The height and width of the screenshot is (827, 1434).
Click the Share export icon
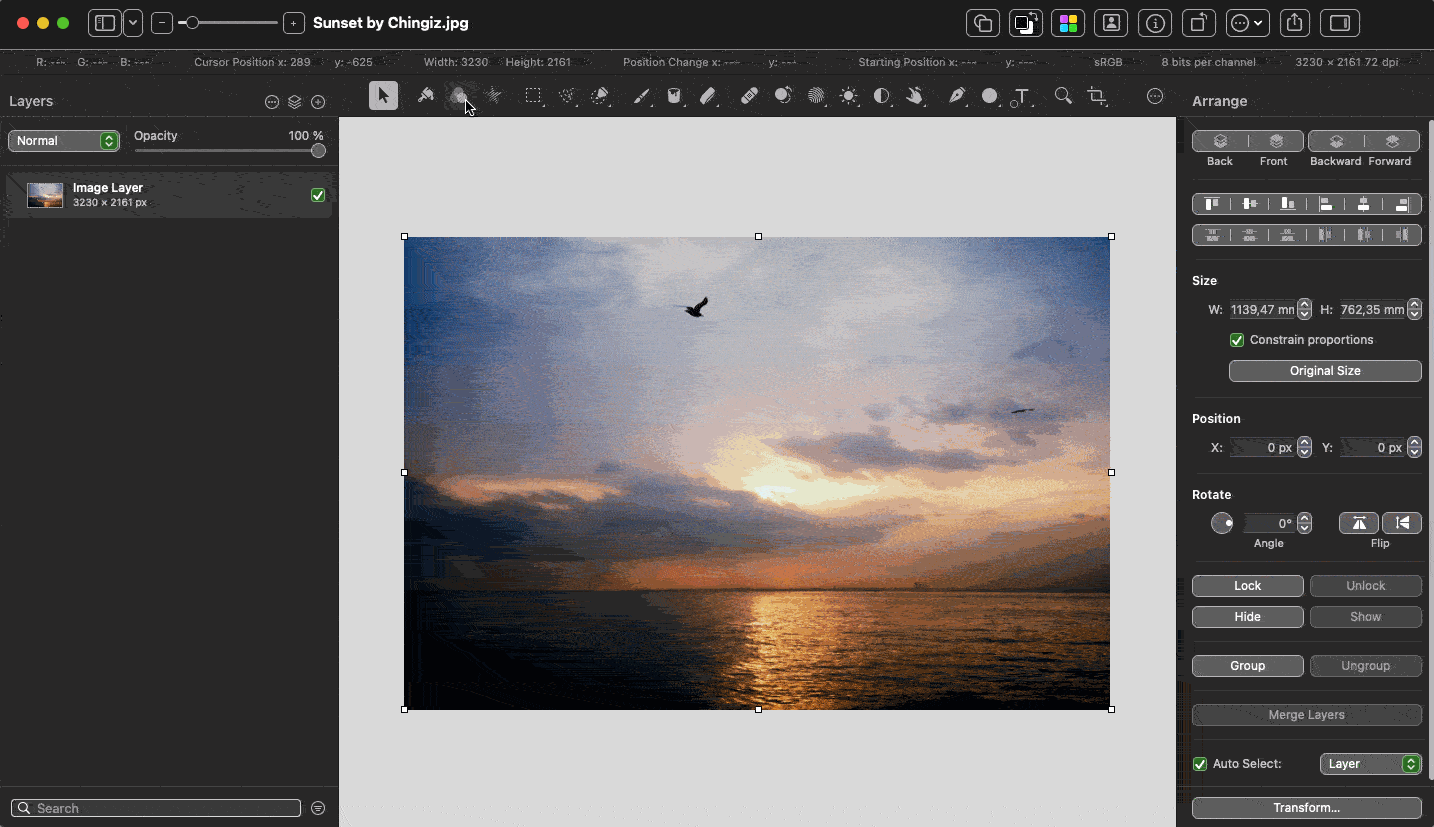click(1295, 23)
